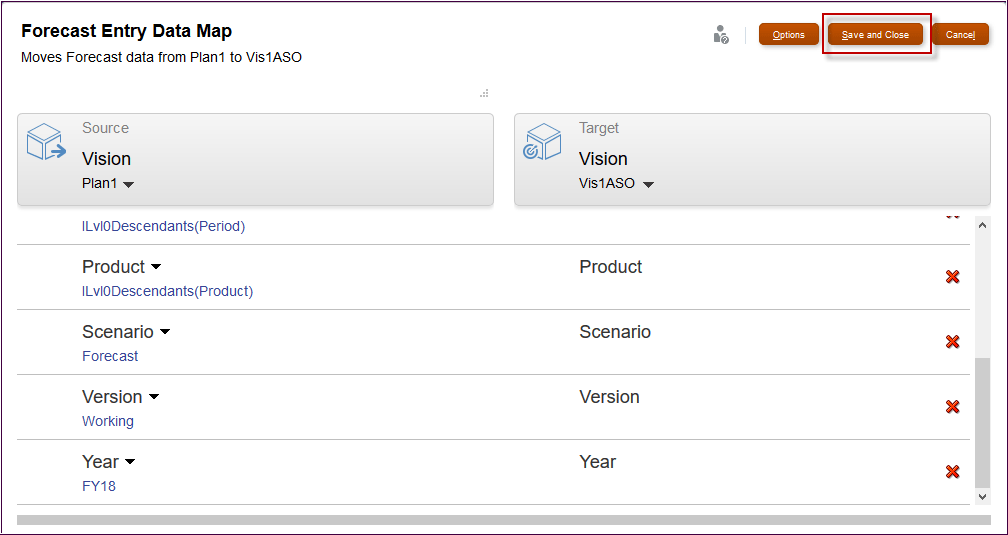Delete the Scenario mapping with red X
The height and width of the screenshot is (535, 1008).
tap(952, 342)
